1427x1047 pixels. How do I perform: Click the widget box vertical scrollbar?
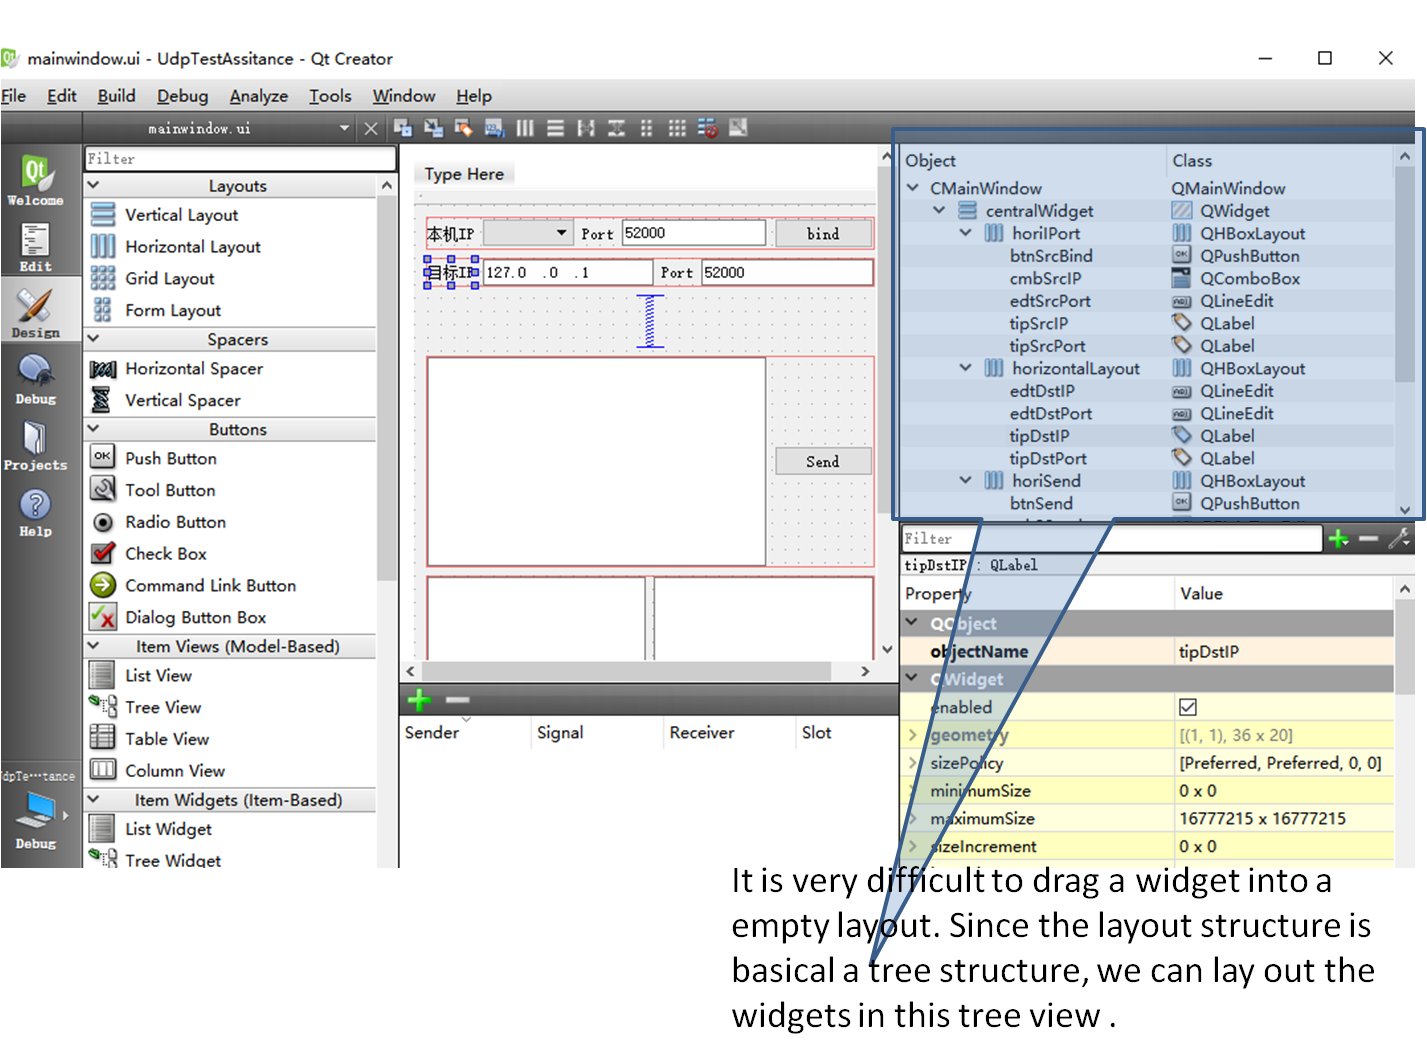tap(386, 388)
